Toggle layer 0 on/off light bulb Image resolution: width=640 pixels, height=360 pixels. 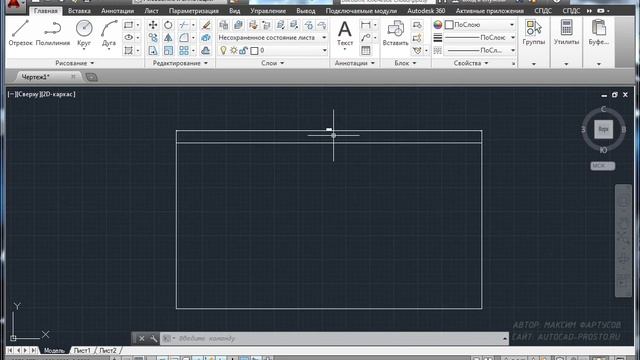(x=223, y=50)
